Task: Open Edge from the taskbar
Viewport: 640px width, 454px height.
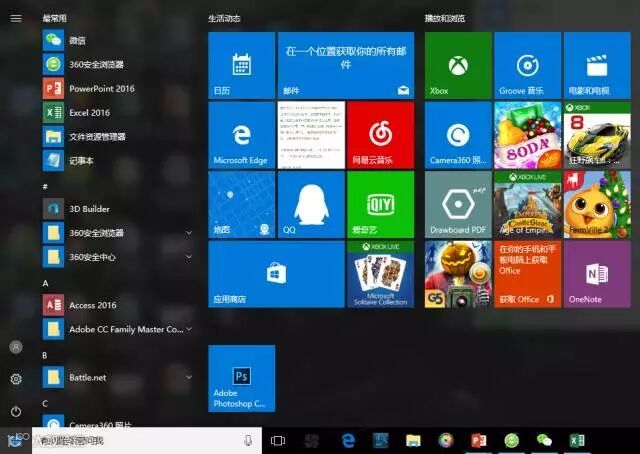Action: pos(348,441)
